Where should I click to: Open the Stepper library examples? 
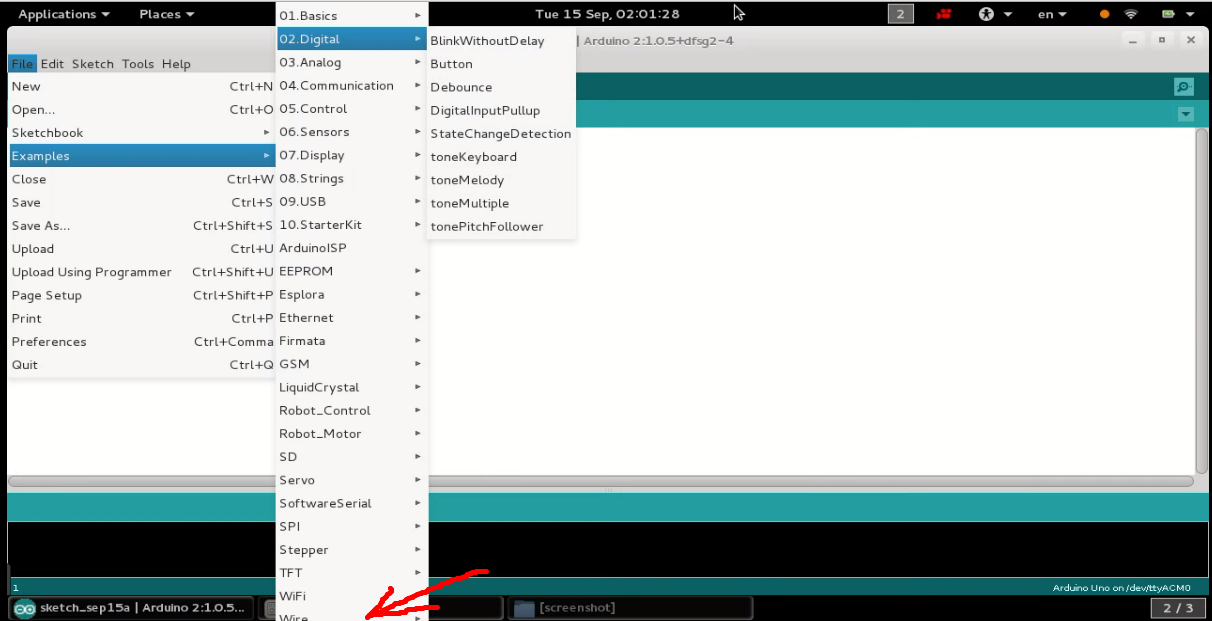pyautogui.click(x=352, y=550)
